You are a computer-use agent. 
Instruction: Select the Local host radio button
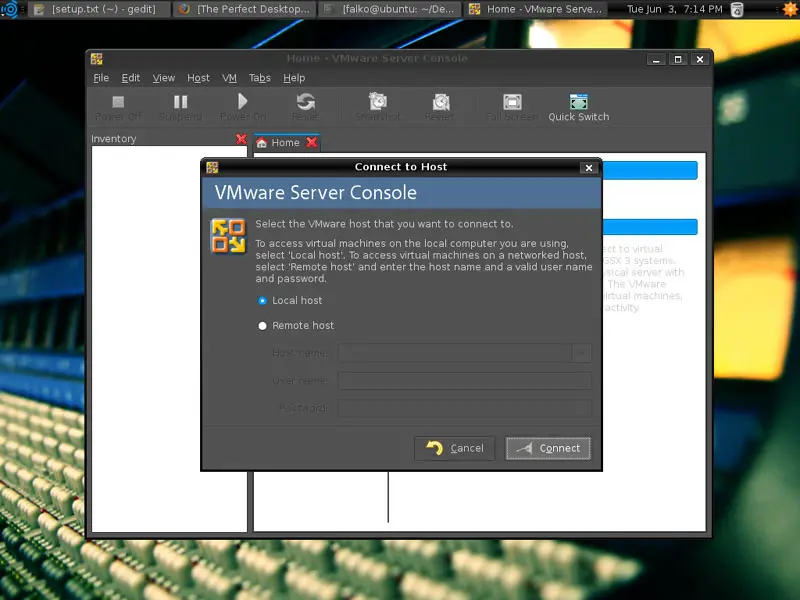(x=262, y=301)
